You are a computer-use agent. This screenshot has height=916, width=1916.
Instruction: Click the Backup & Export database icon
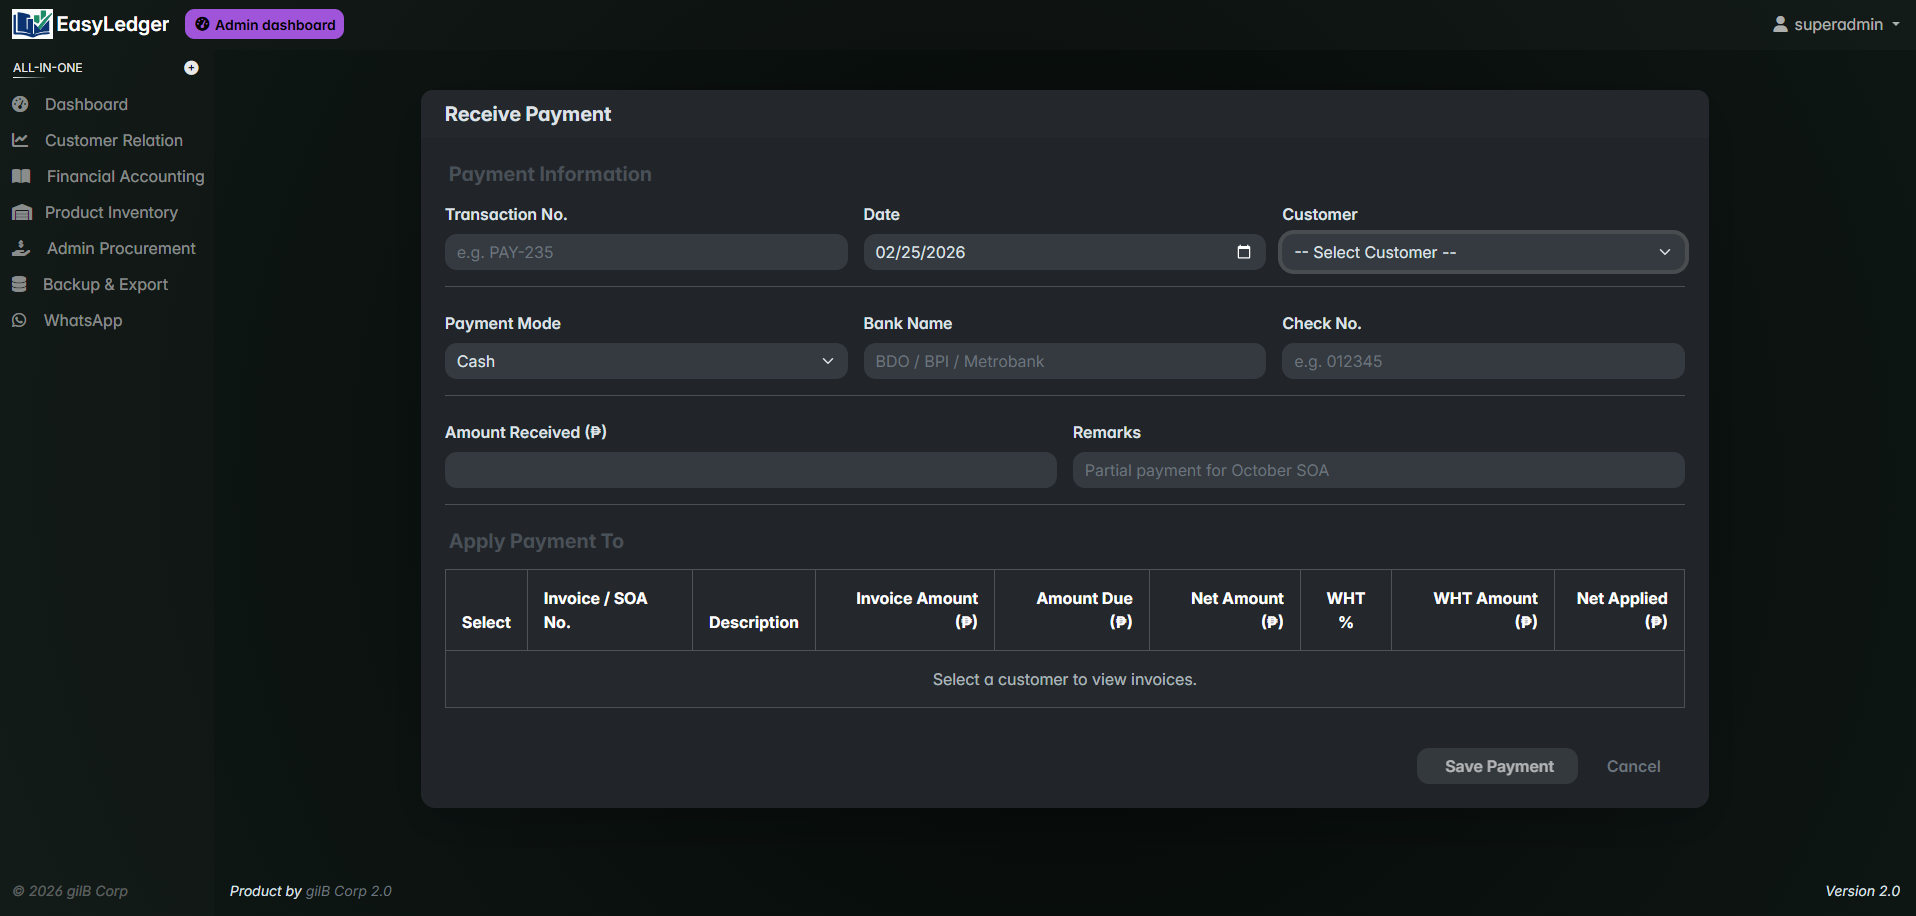pyautogui.click(x=19, y=284)
